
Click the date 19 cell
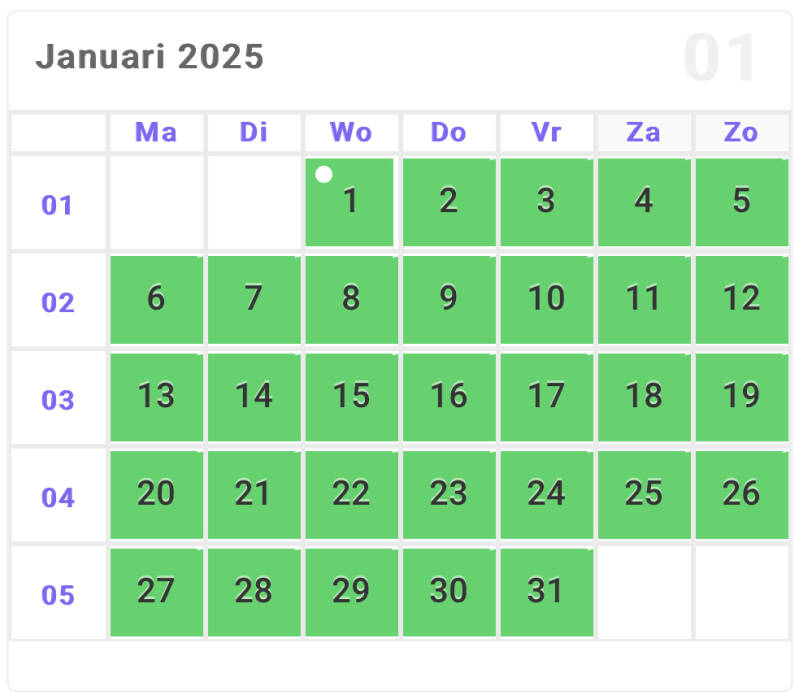[741, 396]
